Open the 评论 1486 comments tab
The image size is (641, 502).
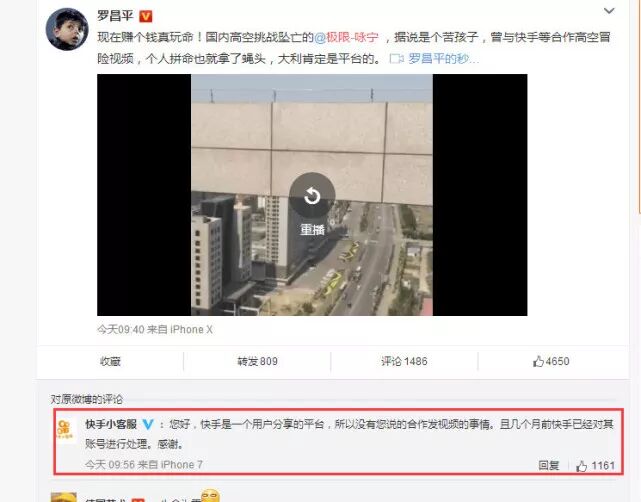tap(404, 361)
